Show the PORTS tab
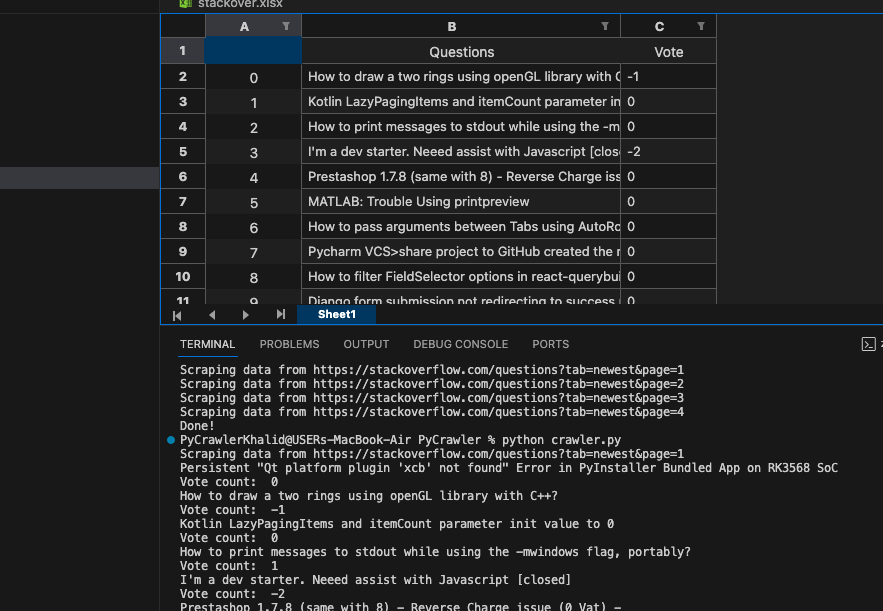 [x=550, y=344]
